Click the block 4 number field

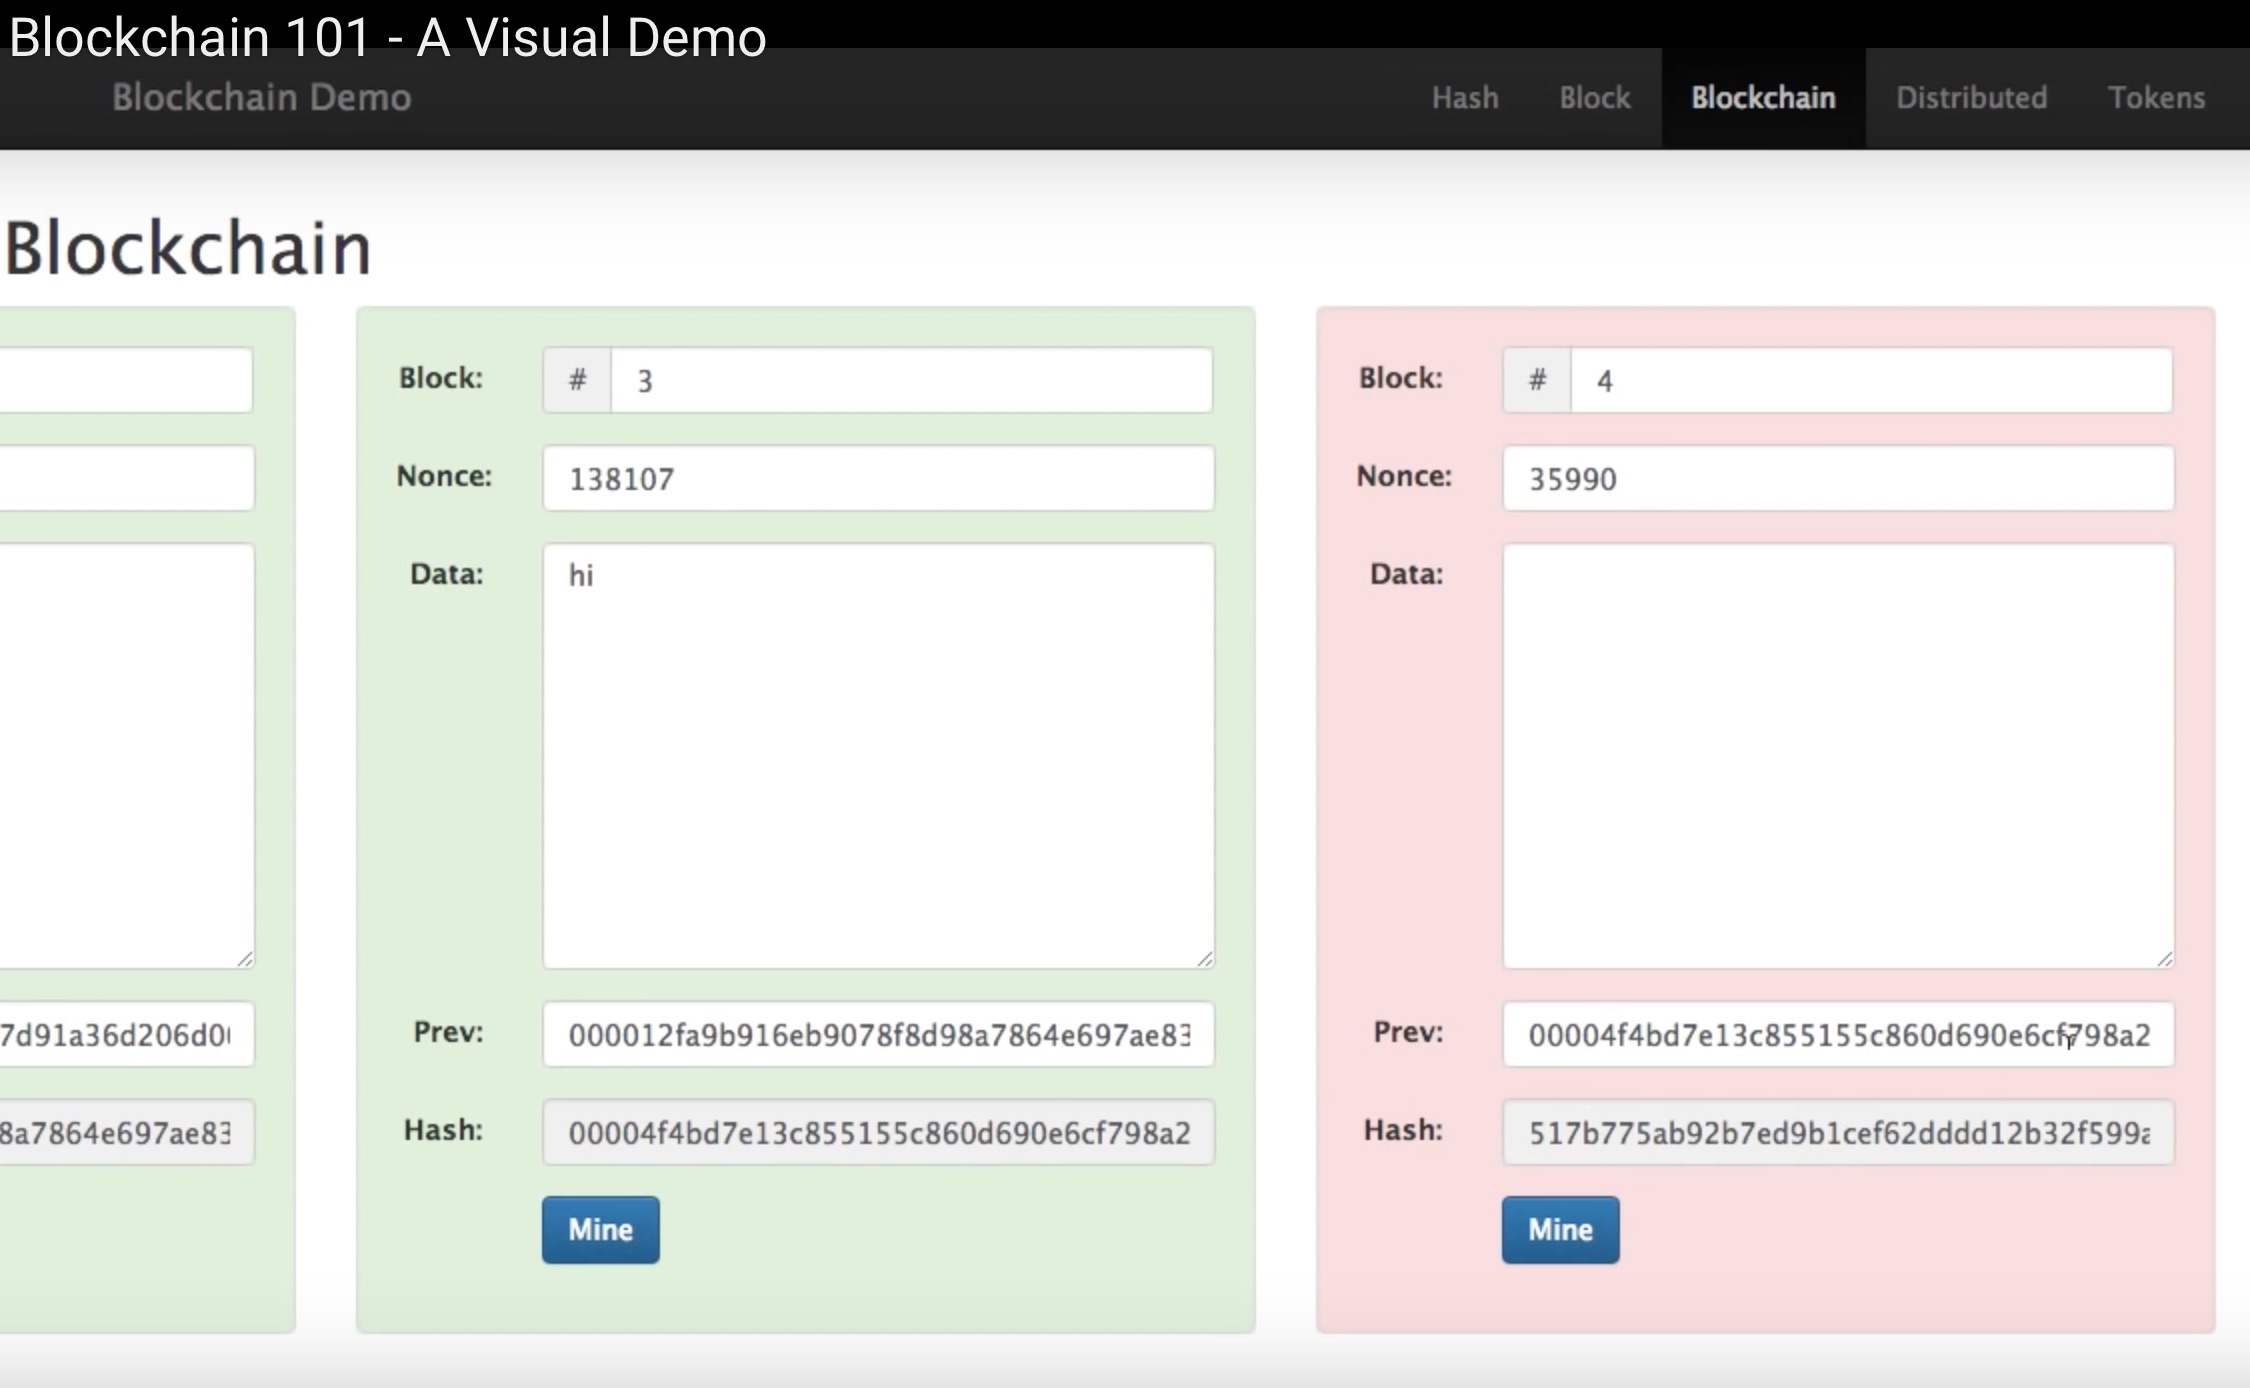tap(1870, 380)
